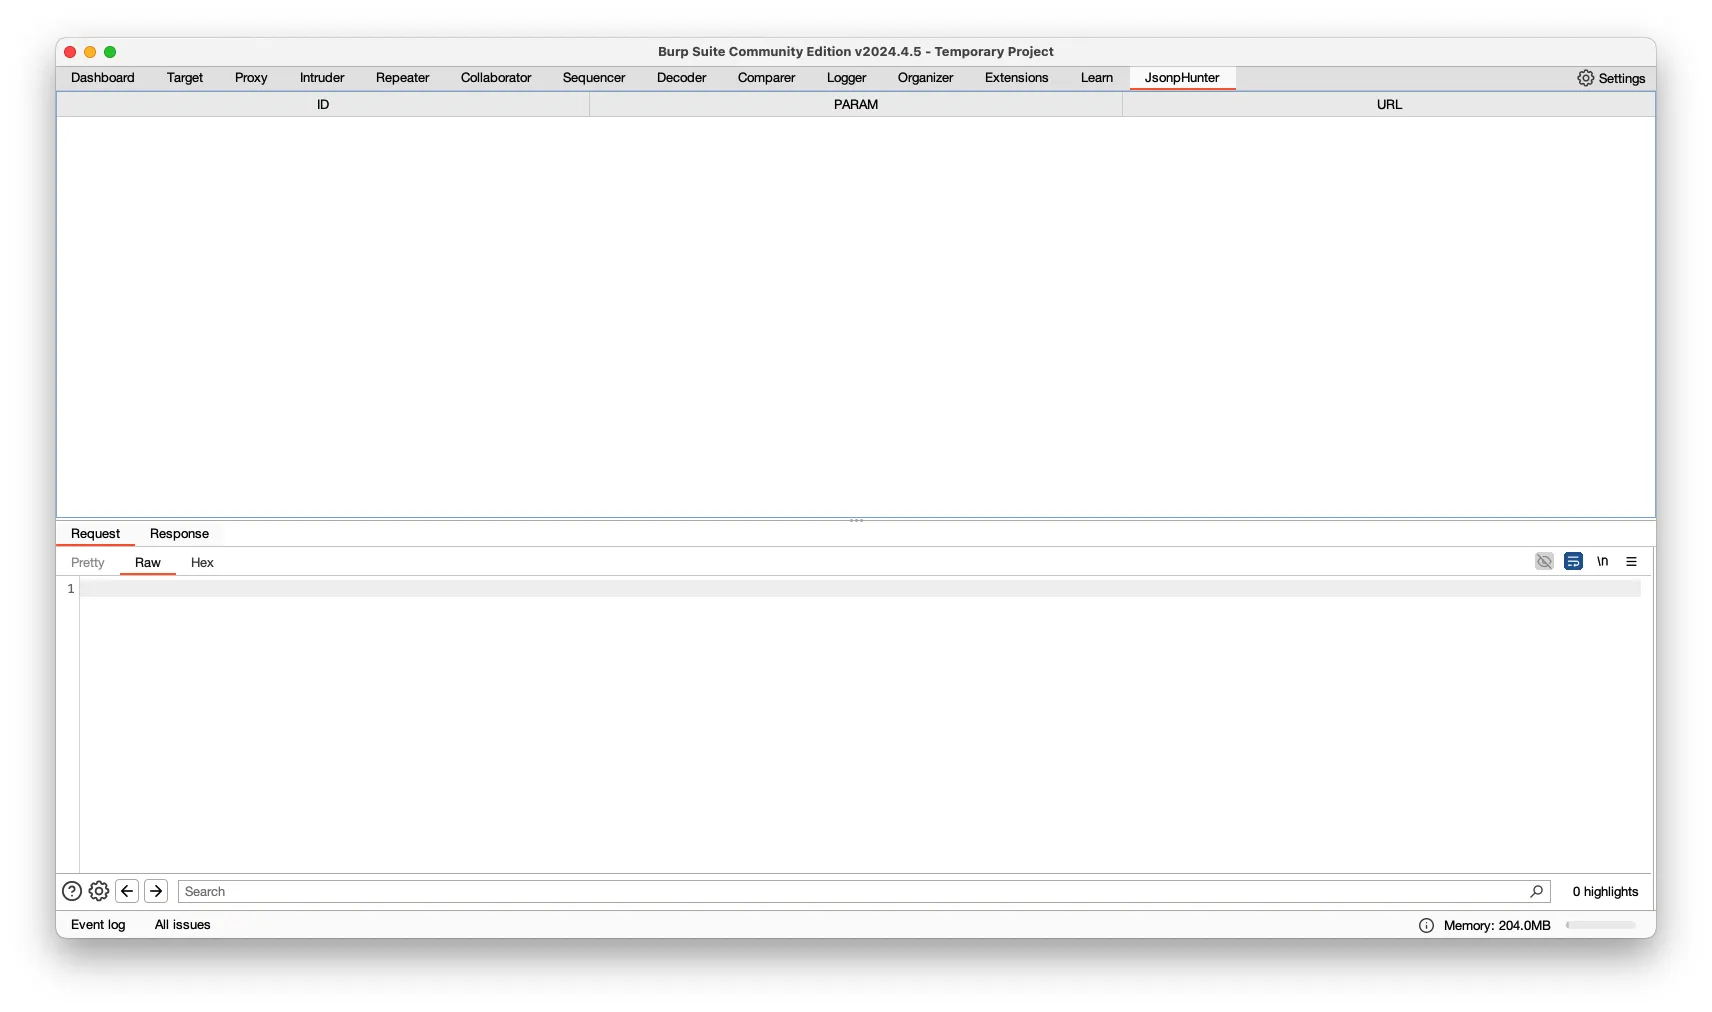Click the memory info icon

pos(1426,925)
